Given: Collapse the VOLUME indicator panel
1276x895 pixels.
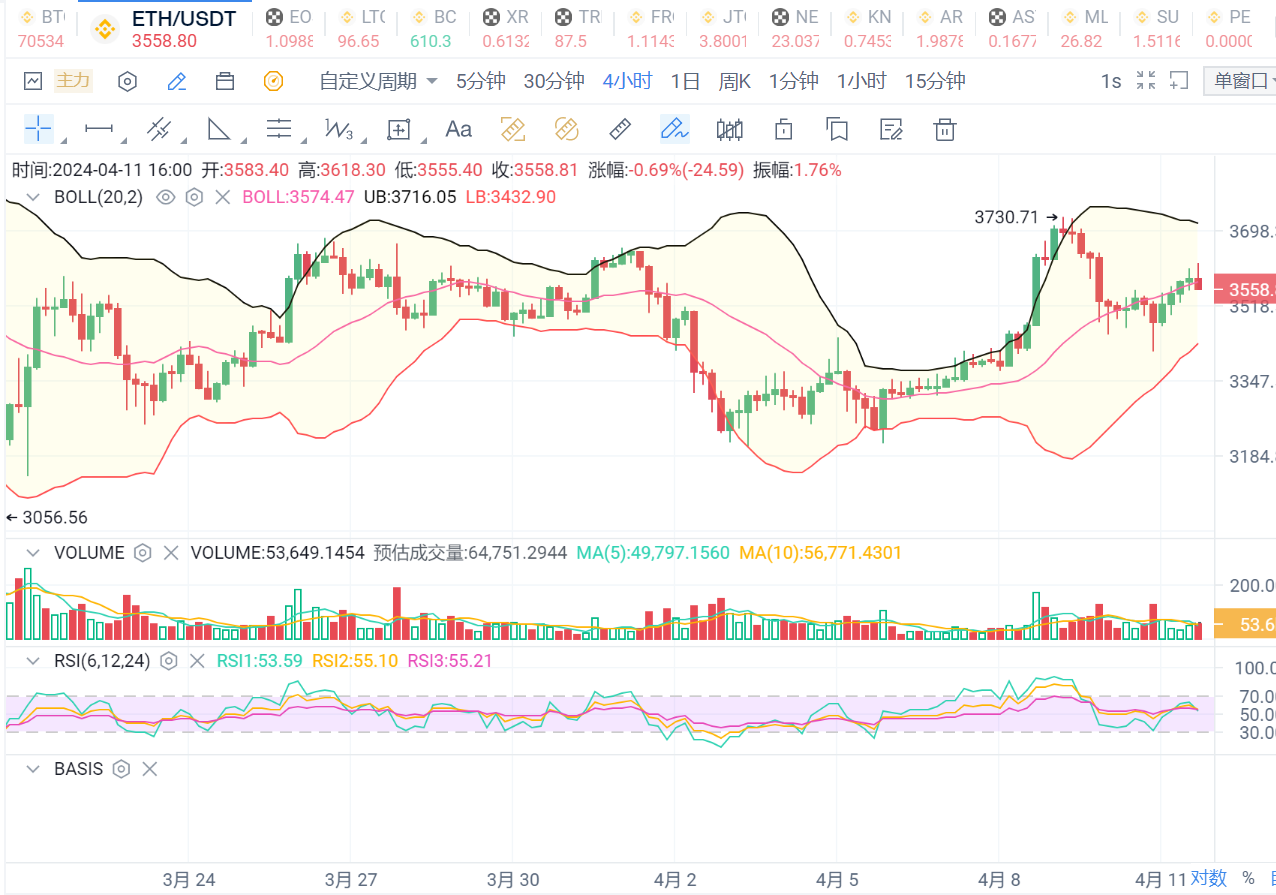Looking at the screenshot, I should tap(33, 553).
